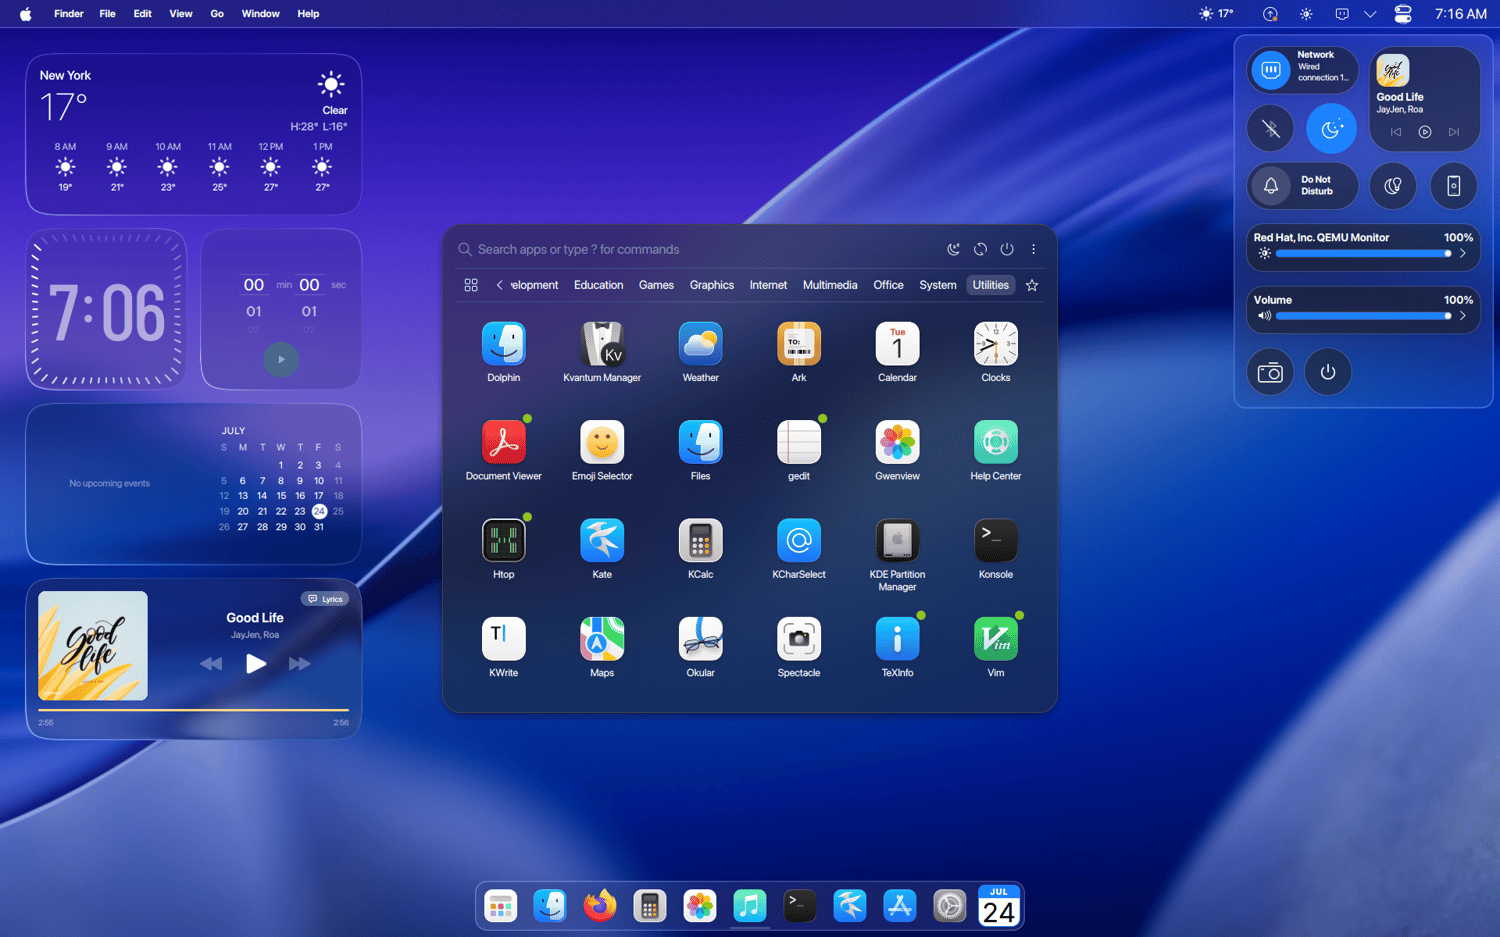Open the File menu in the menu bar
1500x937 pixels.
107,14
